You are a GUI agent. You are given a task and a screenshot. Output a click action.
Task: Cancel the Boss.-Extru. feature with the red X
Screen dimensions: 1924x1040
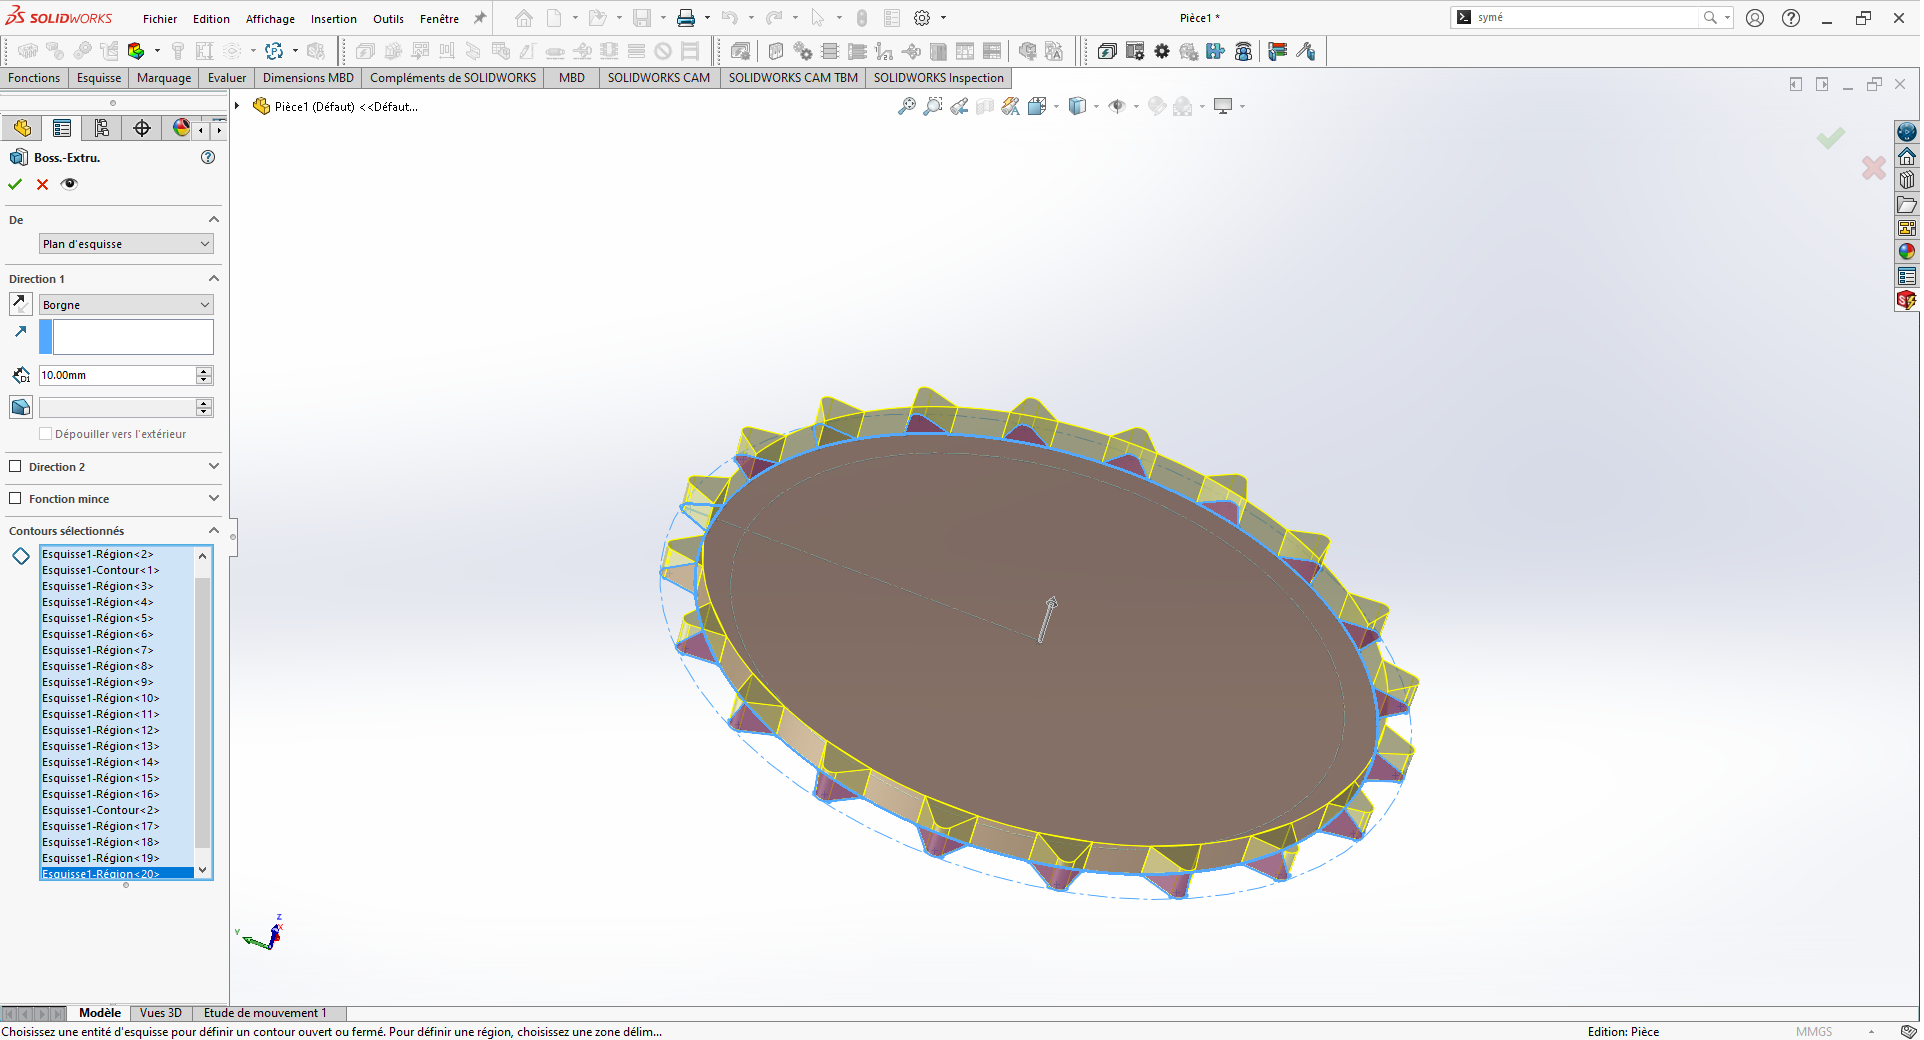pyautogui.click(x=41, y=184)
